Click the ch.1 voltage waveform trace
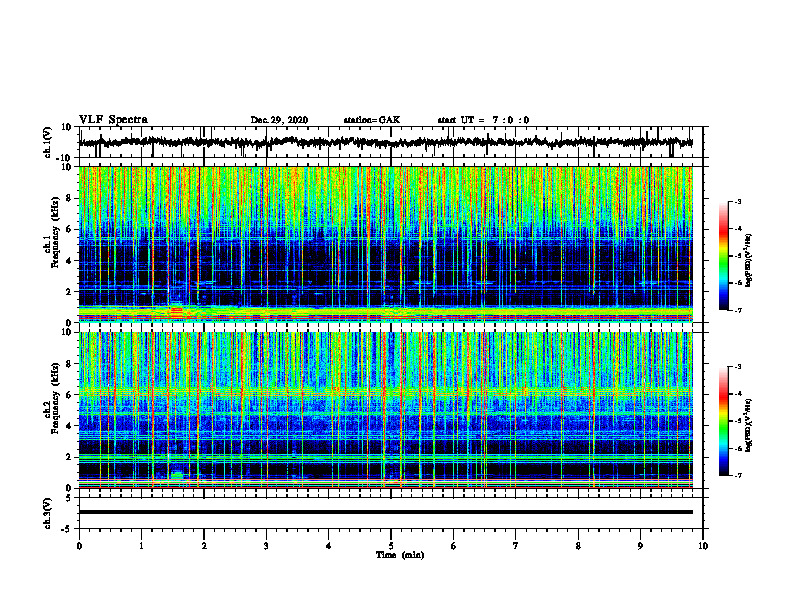Image resolution: width=792 pixels, height=612 pixels. (385, 142)
